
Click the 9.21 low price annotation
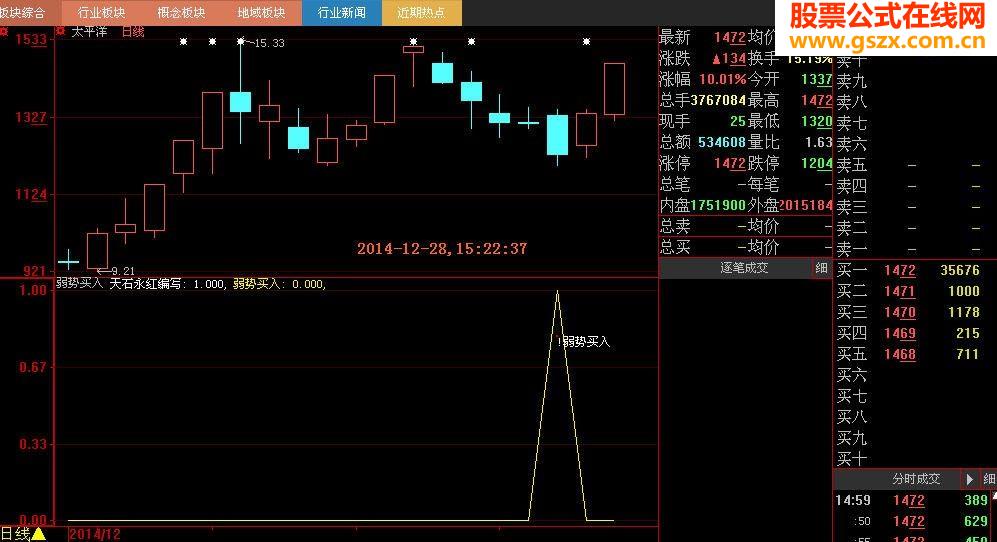pyautogui.click(x=123, y=272)
